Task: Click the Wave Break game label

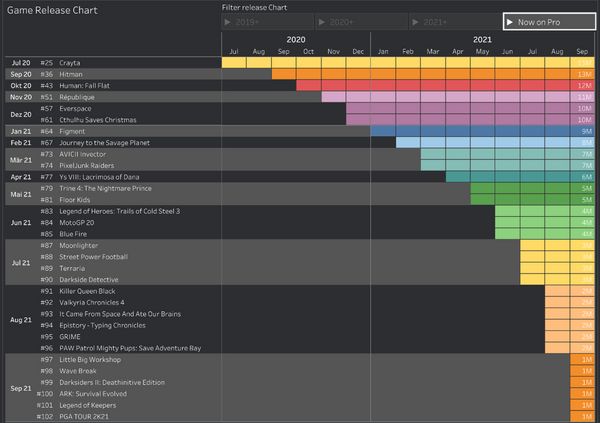Action: coord(78,371)
